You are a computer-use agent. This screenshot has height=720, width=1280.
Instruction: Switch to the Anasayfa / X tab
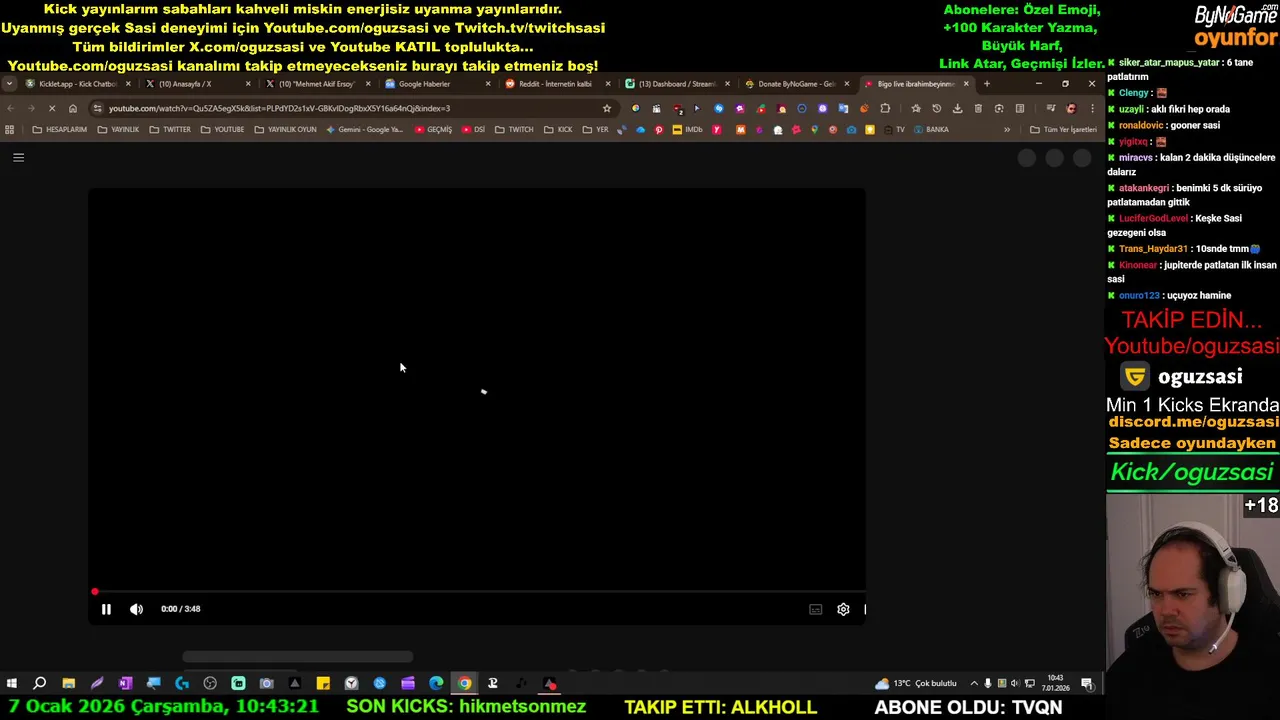196,84
